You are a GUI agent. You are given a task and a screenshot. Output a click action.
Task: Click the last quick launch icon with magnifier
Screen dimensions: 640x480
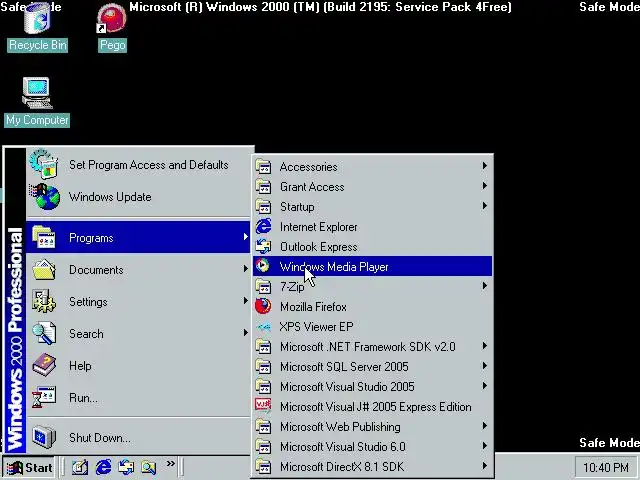coord(149,467)
